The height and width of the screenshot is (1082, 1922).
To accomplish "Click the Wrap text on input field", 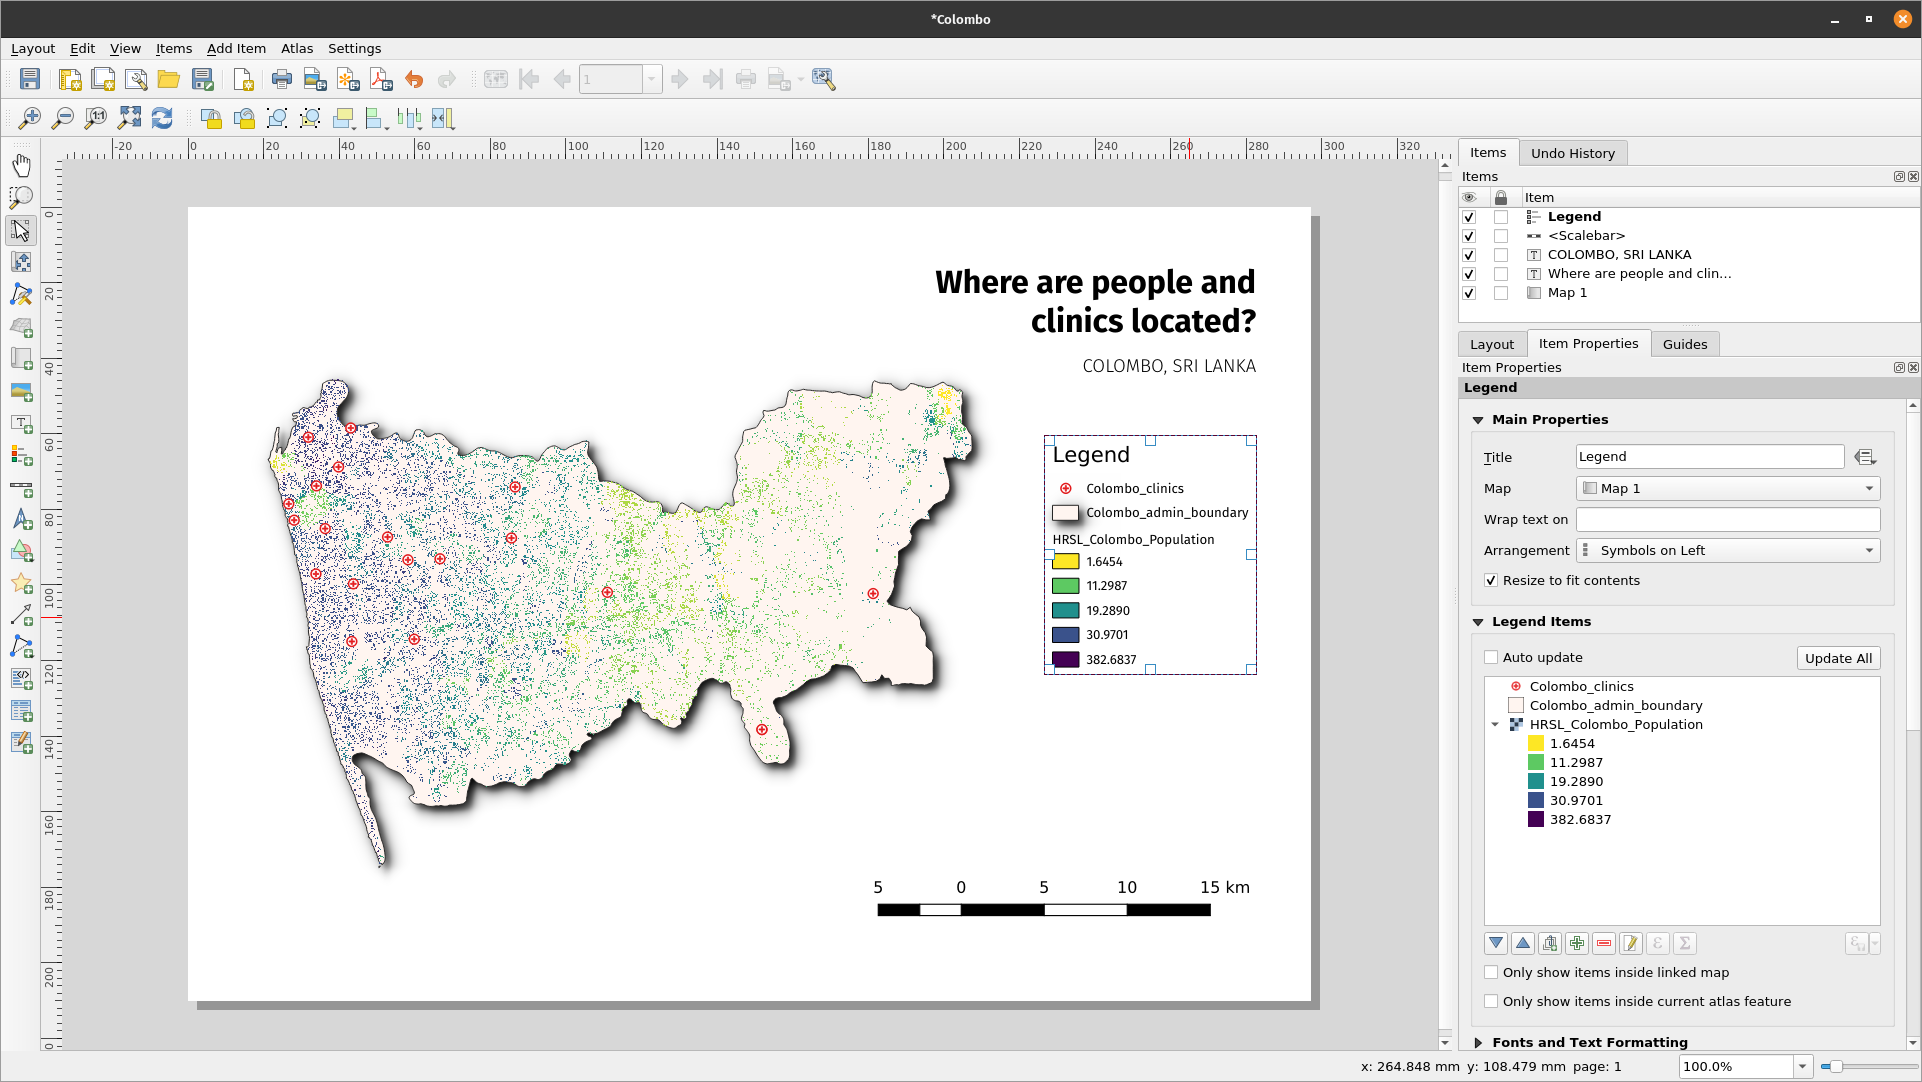I will [x=1728, y=519].
